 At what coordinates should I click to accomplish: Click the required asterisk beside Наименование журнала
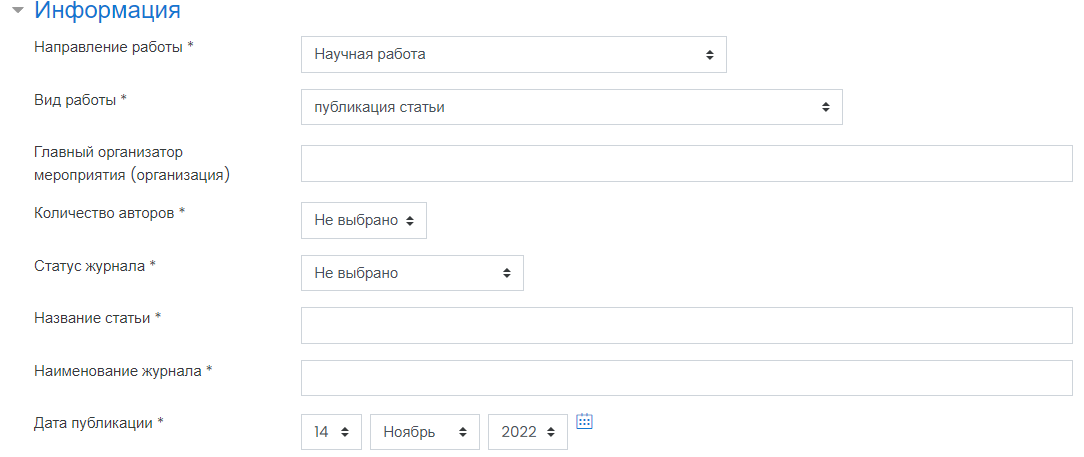(210, 370)
